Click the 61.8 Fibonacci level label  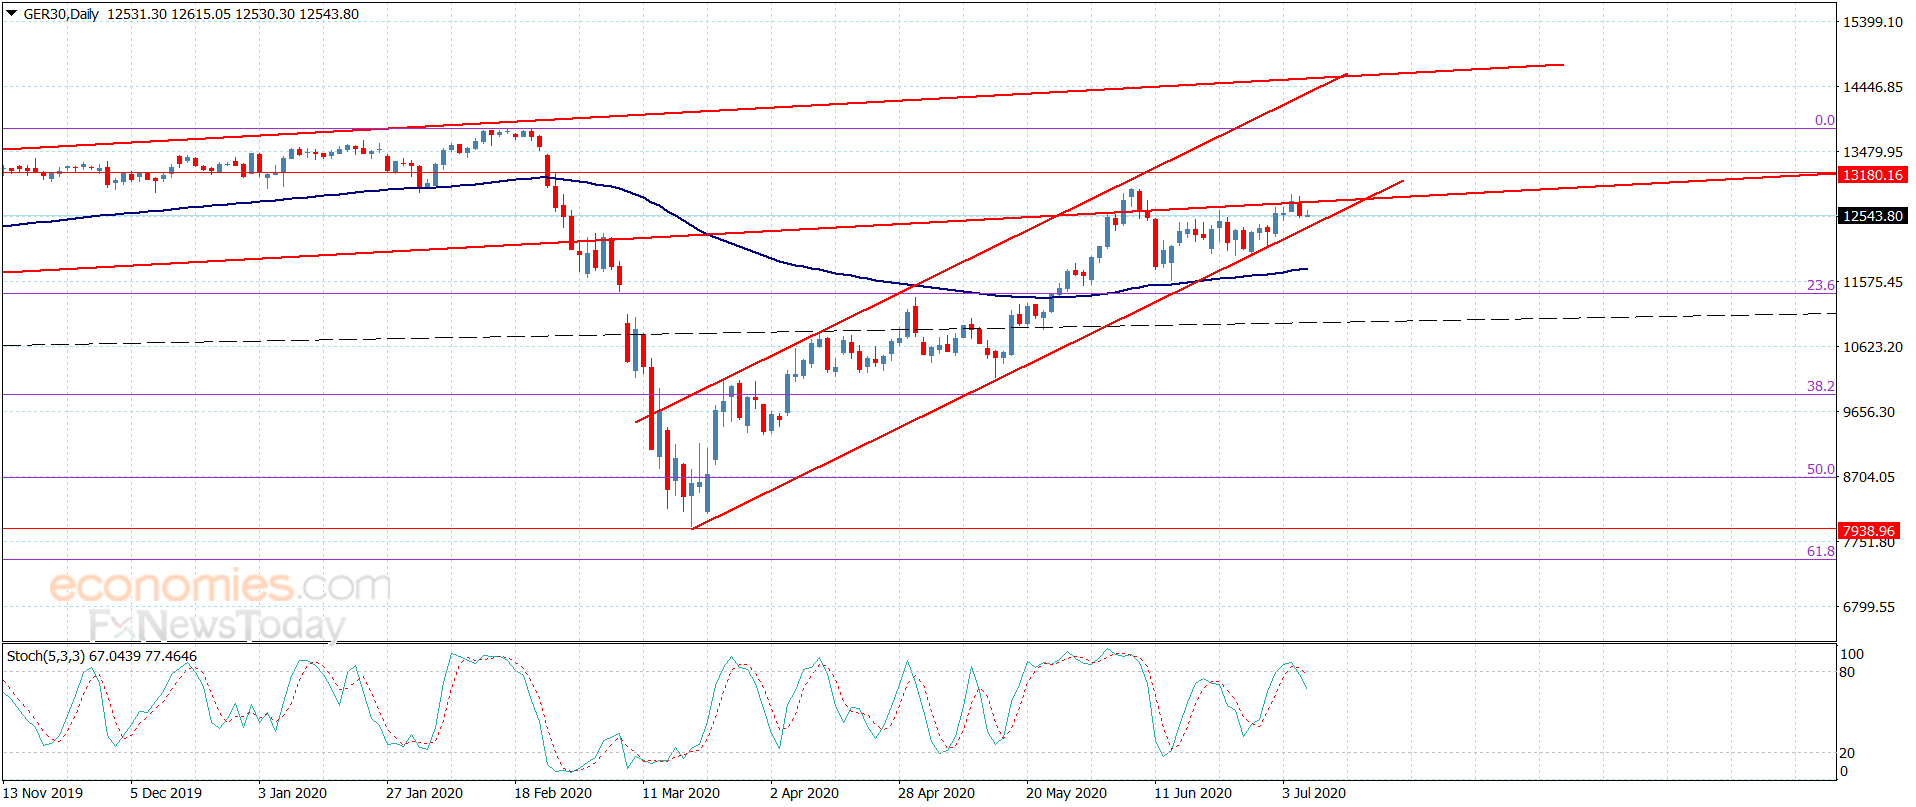pyautogui.click(x=1821, y=551)
